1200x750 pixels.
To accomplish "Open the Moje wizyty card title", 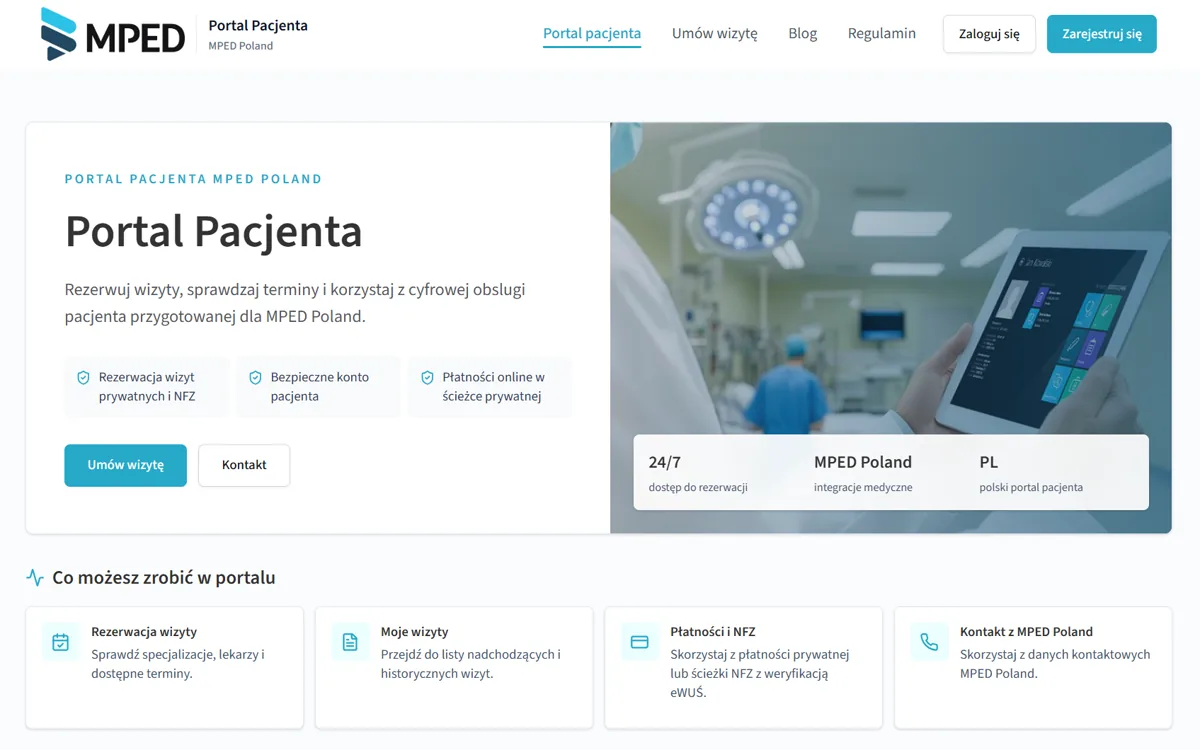I will pos(414,632).
